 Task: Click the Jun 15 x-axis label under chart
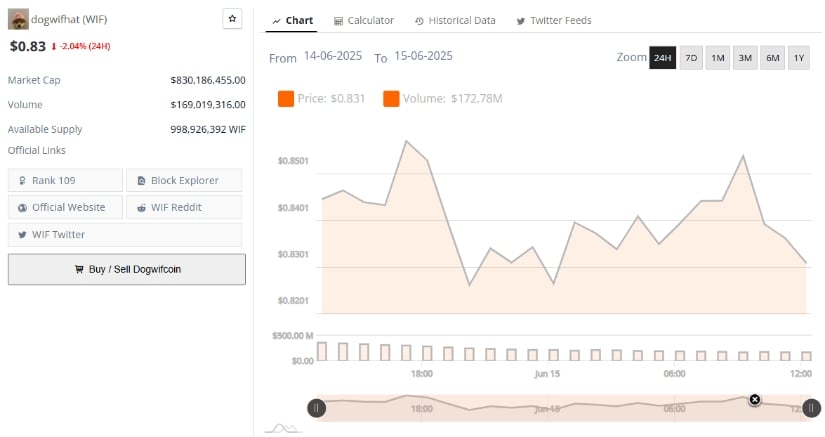point(547,374)
